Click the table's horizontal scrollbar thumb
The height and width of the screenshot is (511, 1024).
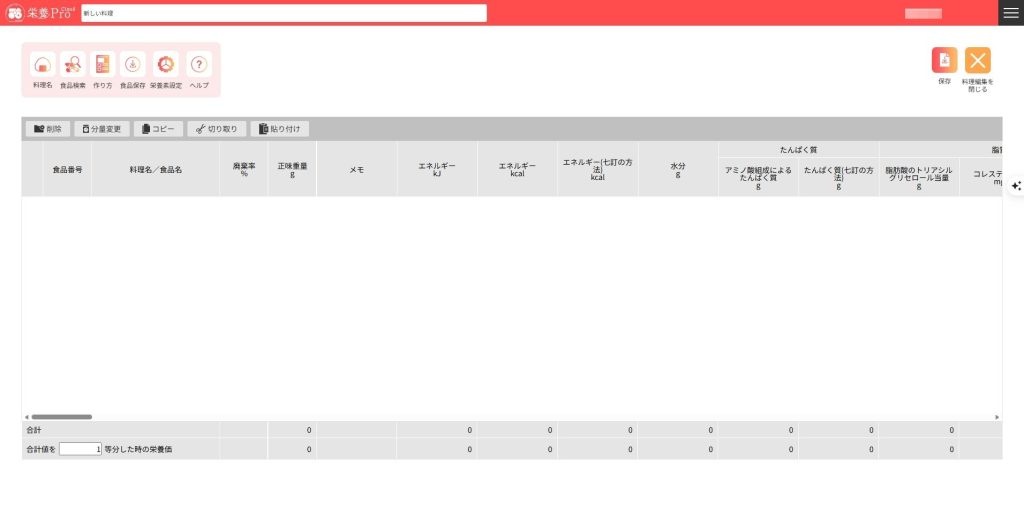click(x=61, y=417)
